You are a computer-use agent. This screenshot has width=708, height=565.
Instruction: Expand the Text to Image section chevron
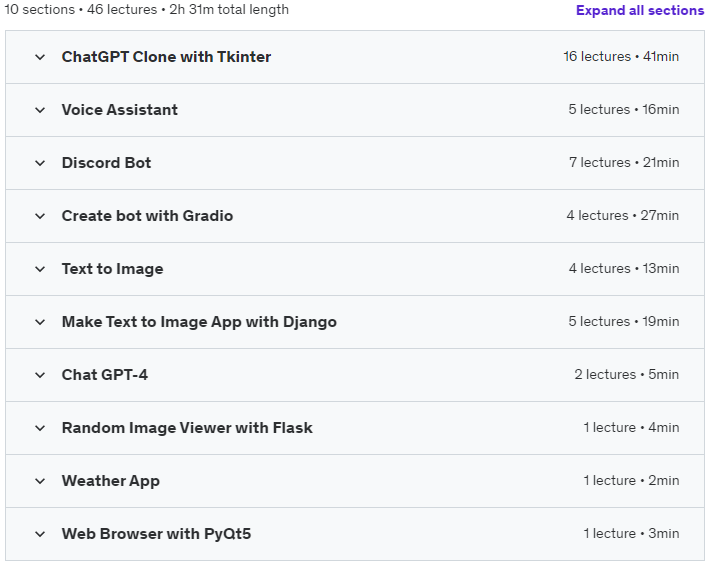point(40,269)
